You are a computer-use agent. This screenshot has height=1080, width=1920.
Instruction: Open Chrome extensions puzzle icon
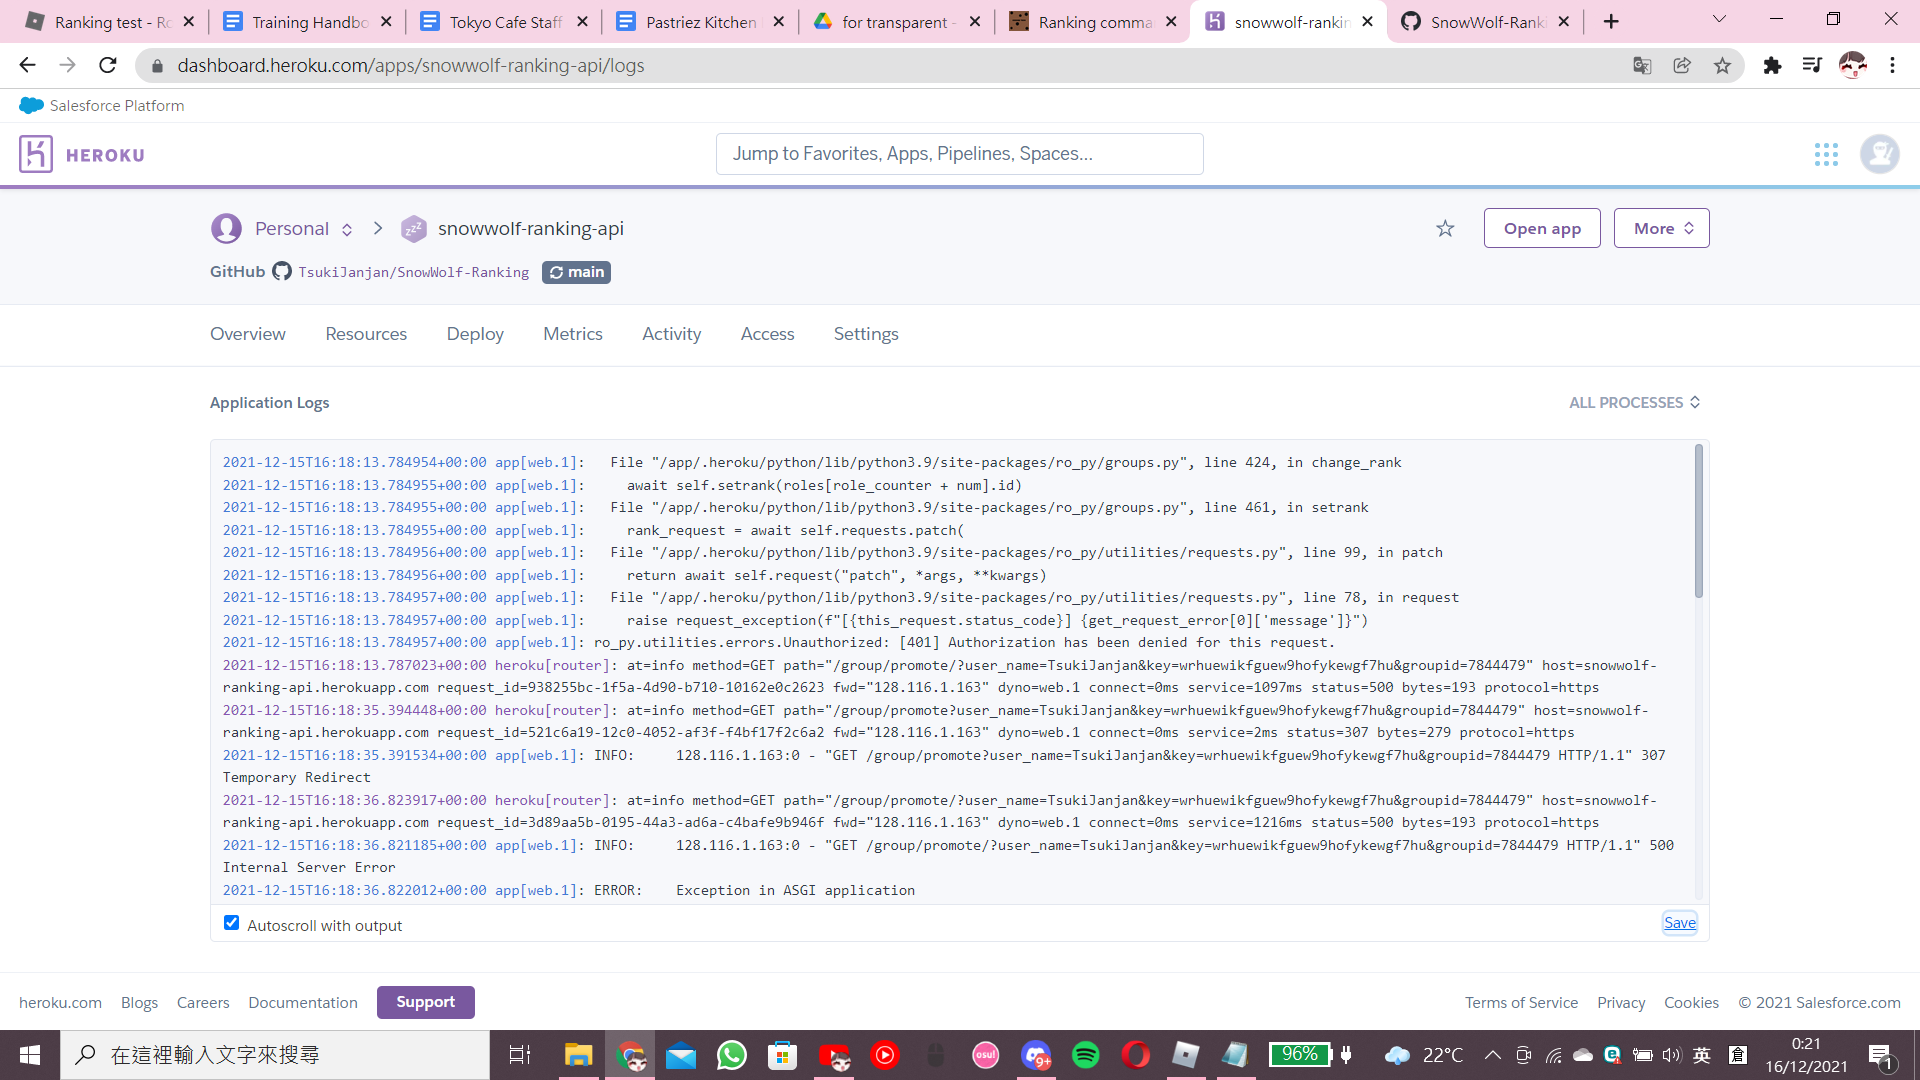(x=1772, y=65)
